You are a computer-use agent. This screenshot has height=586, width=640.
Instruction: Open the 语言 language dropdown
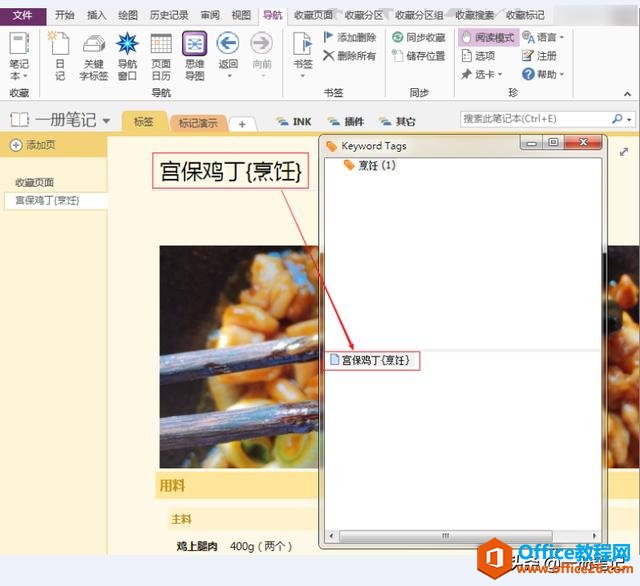point(544,37)
